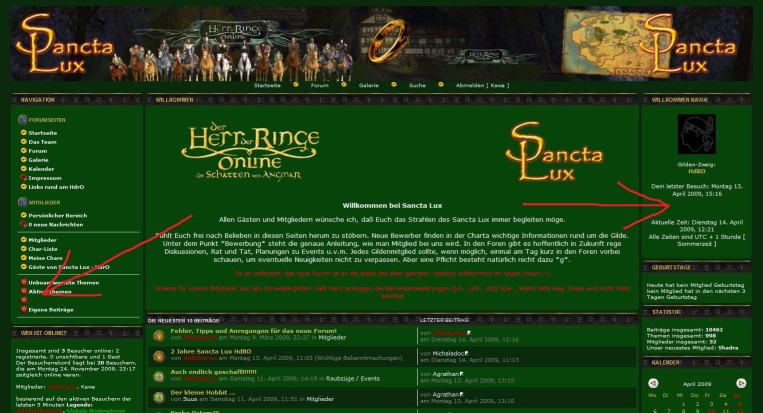763x413 pixels.
Task: Click the heart icon beside Eigene Beiträge
Action: click(23, 310)
